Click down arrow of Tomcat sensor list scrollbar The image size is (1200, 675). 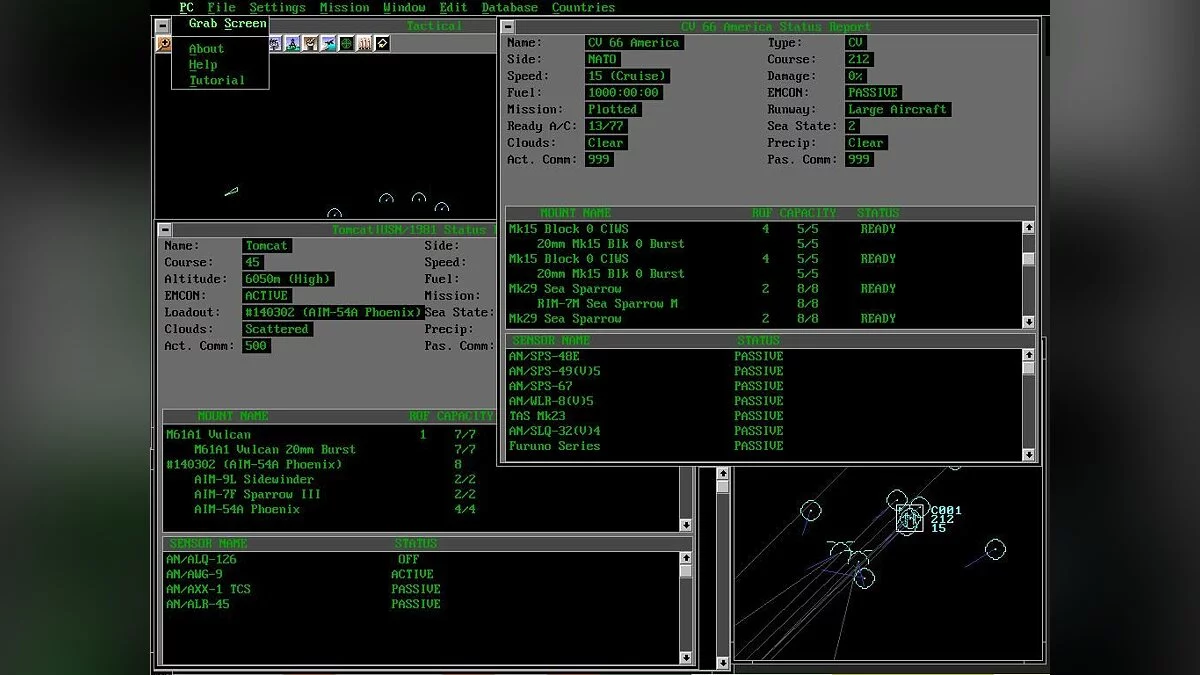click(685, 658)
